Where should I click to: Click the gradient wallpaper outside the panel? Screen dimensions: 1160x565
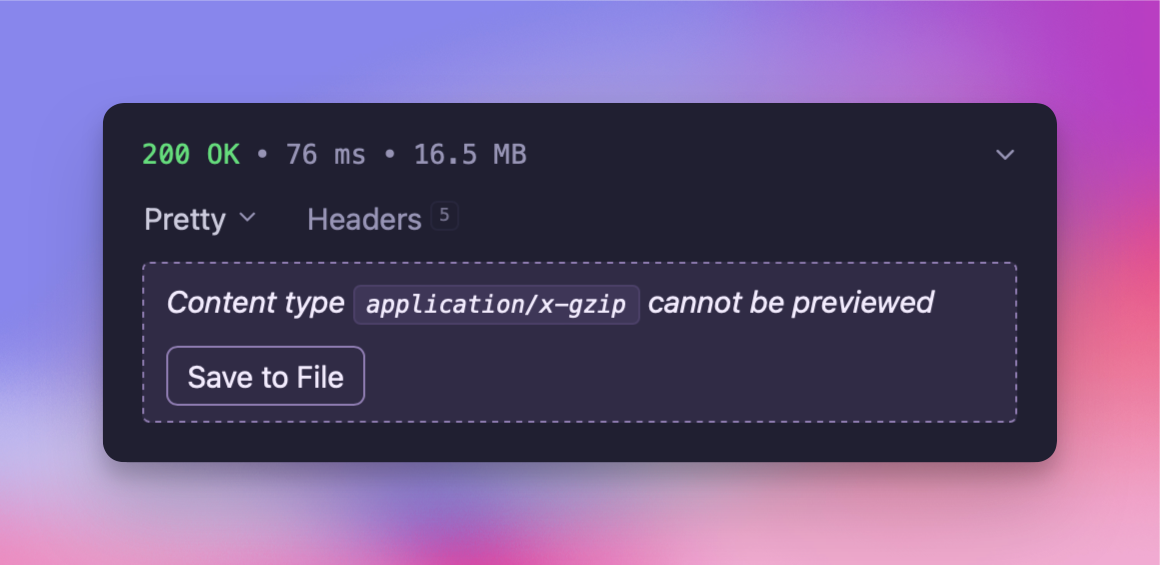click(580, 50)
